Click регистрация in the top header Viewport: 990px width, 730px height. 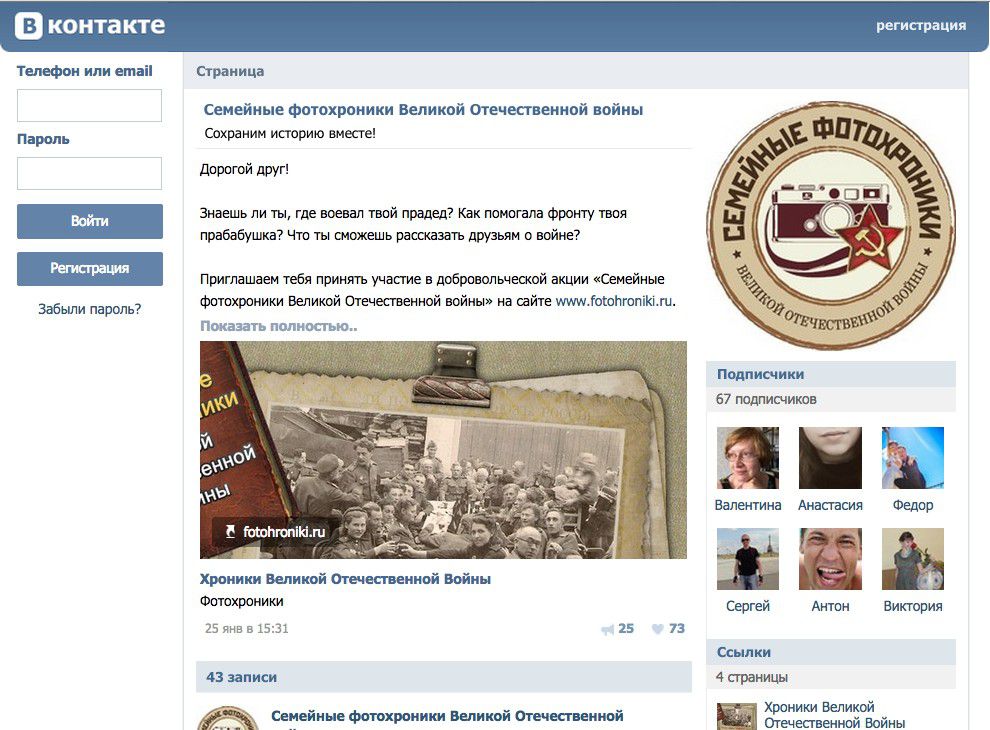click(921, 25)
